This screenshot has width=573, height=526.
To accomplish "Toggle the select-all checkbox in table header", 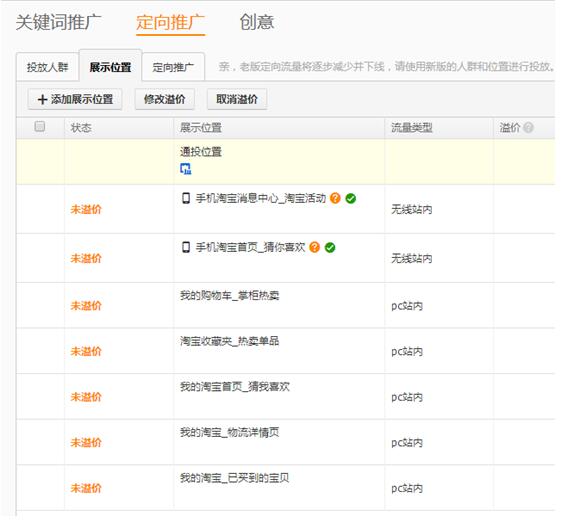I will click(39, 126).
